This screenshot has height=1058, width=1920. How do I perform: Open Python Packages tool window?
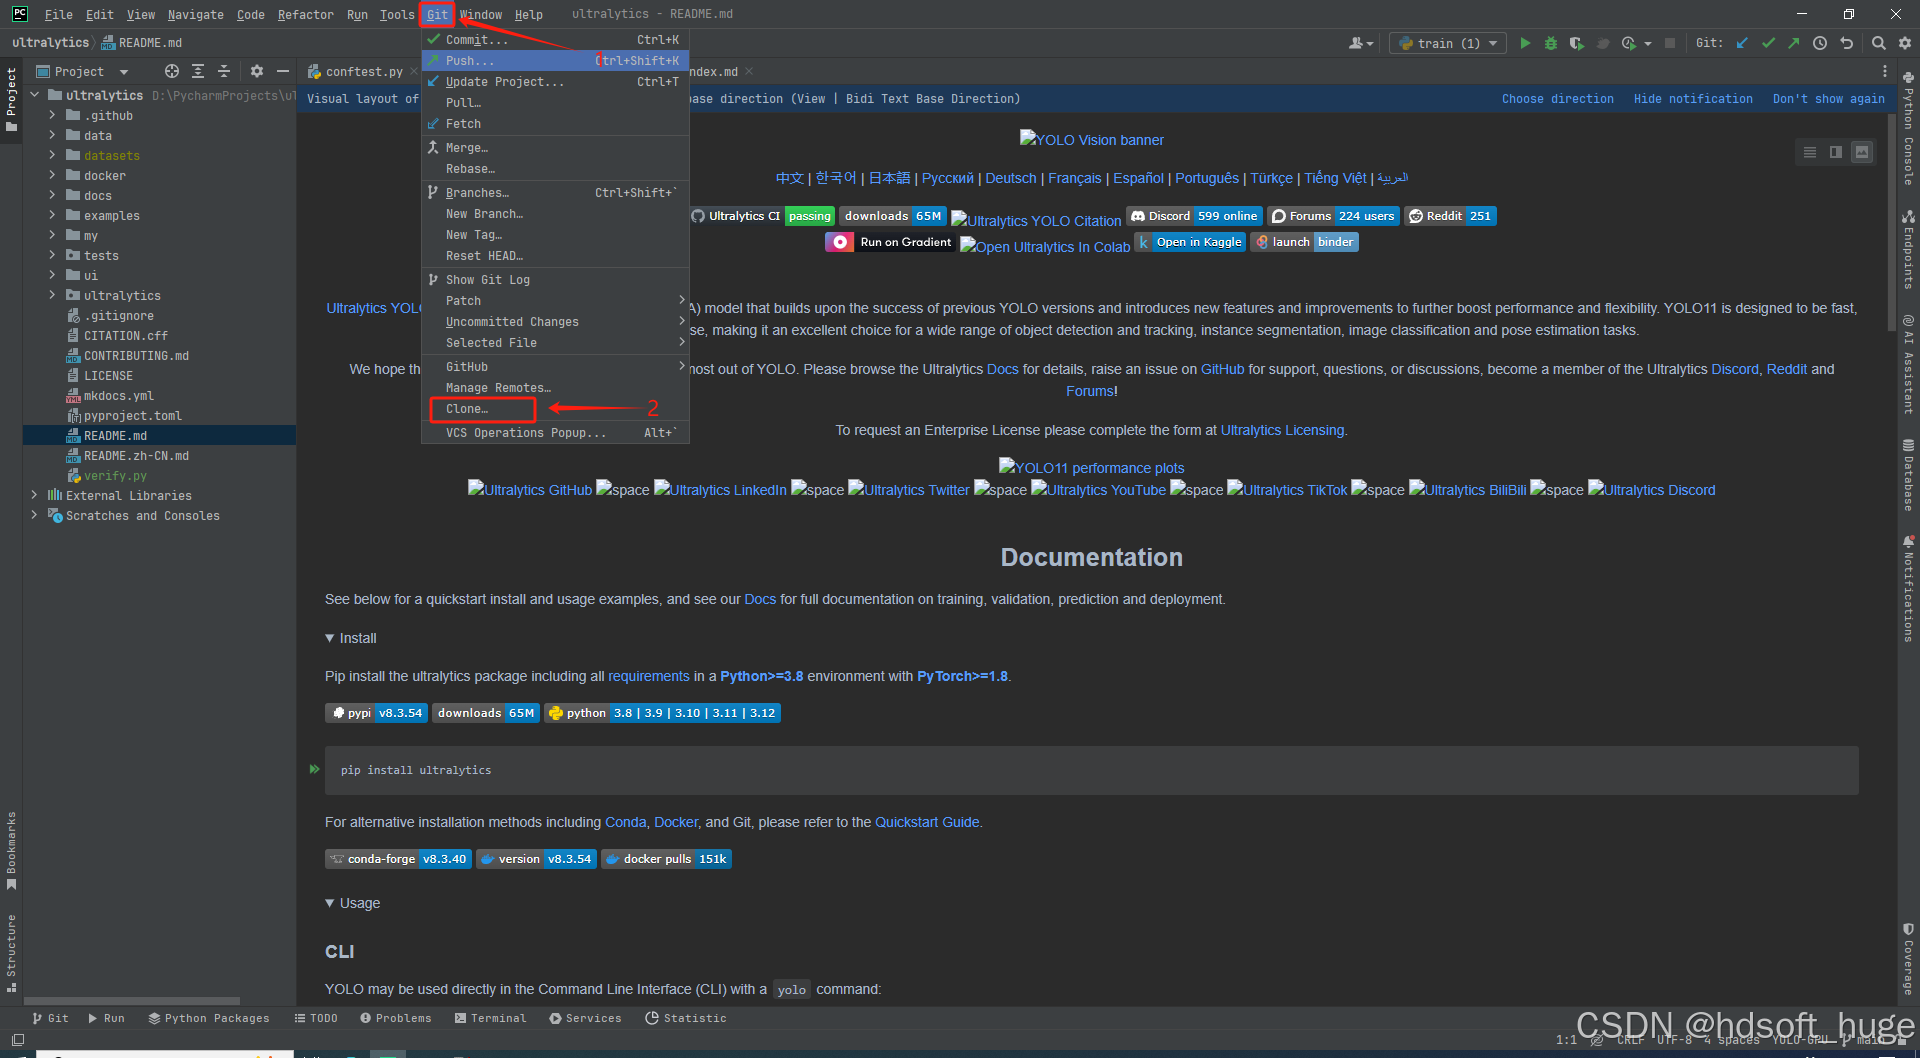(209, 1018)
